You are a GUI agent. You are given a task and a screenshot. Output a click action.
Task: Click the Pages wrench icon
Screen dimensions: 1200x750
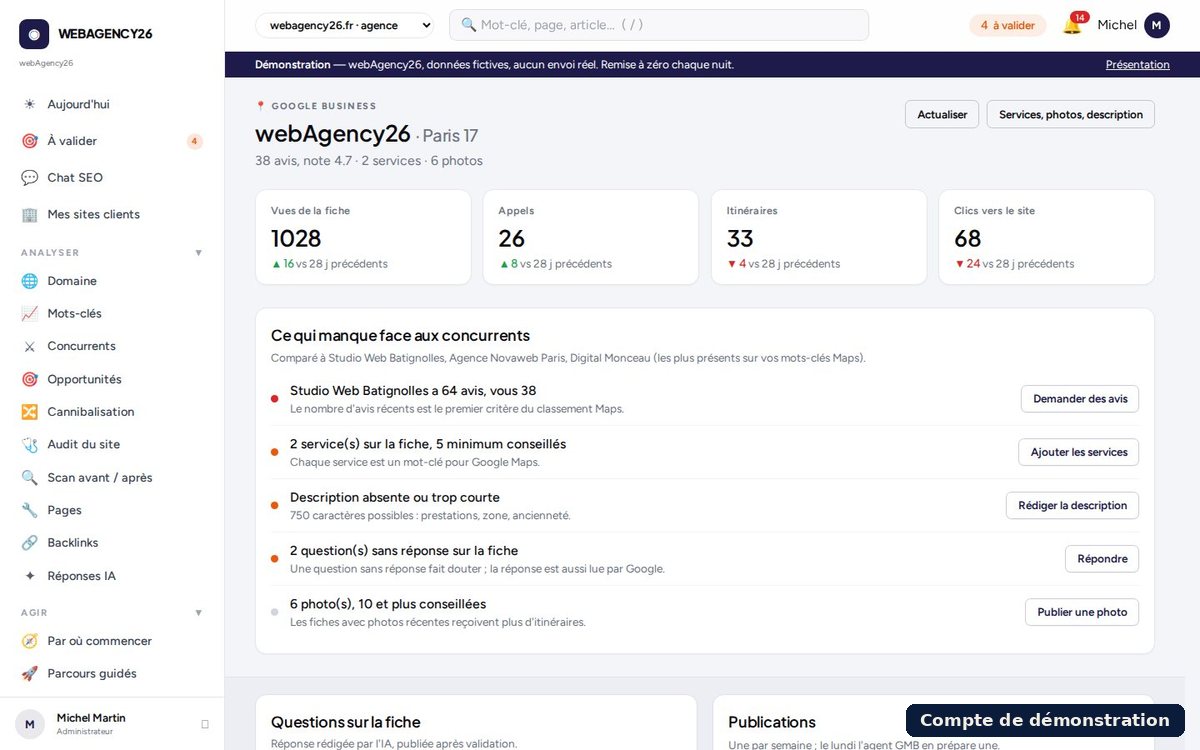[29, 510]
